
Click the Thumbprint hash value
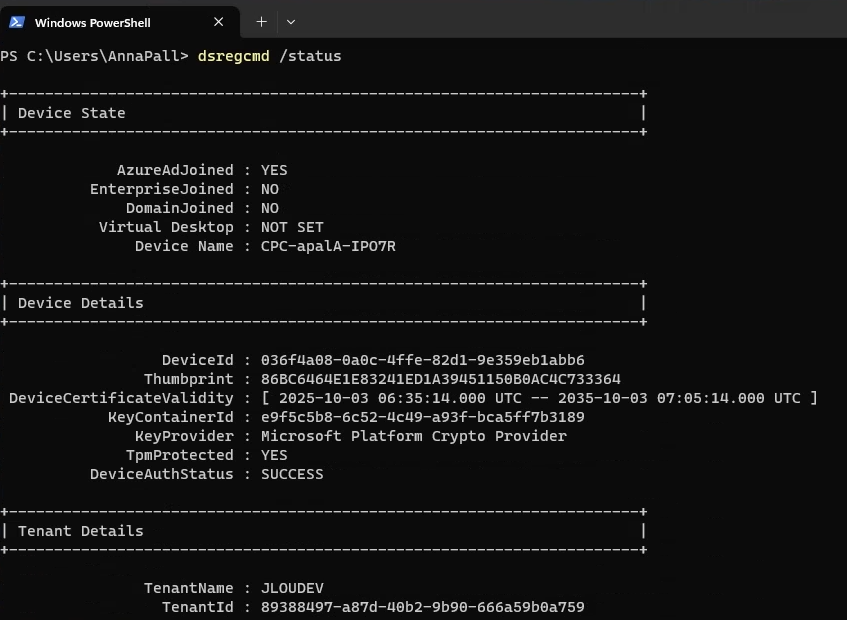point(440,379)
